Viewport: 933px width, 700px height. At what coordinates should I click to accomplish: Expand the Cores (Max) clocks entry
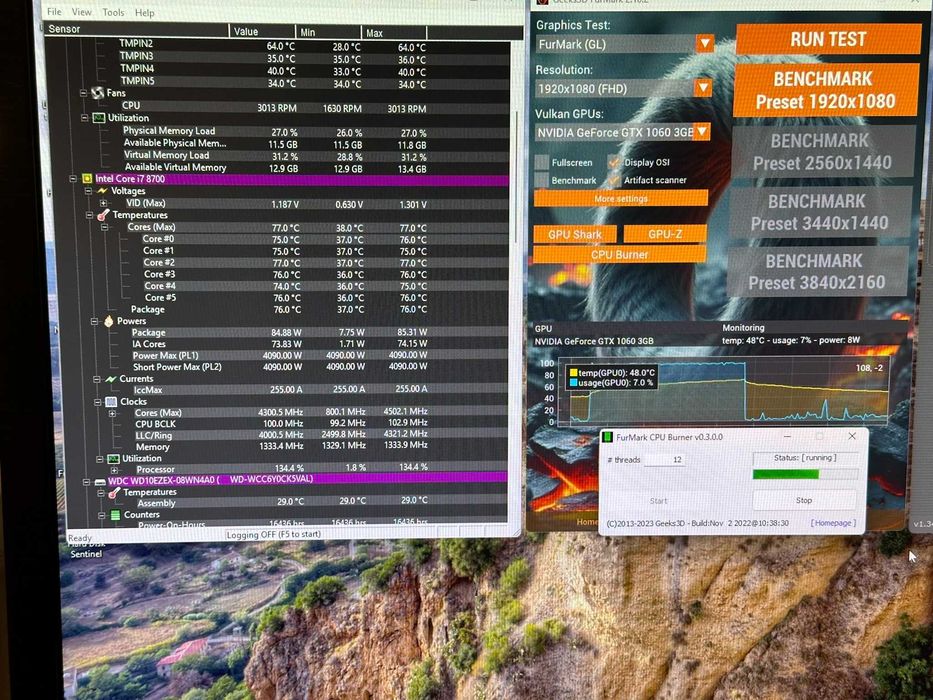[112, 413]
